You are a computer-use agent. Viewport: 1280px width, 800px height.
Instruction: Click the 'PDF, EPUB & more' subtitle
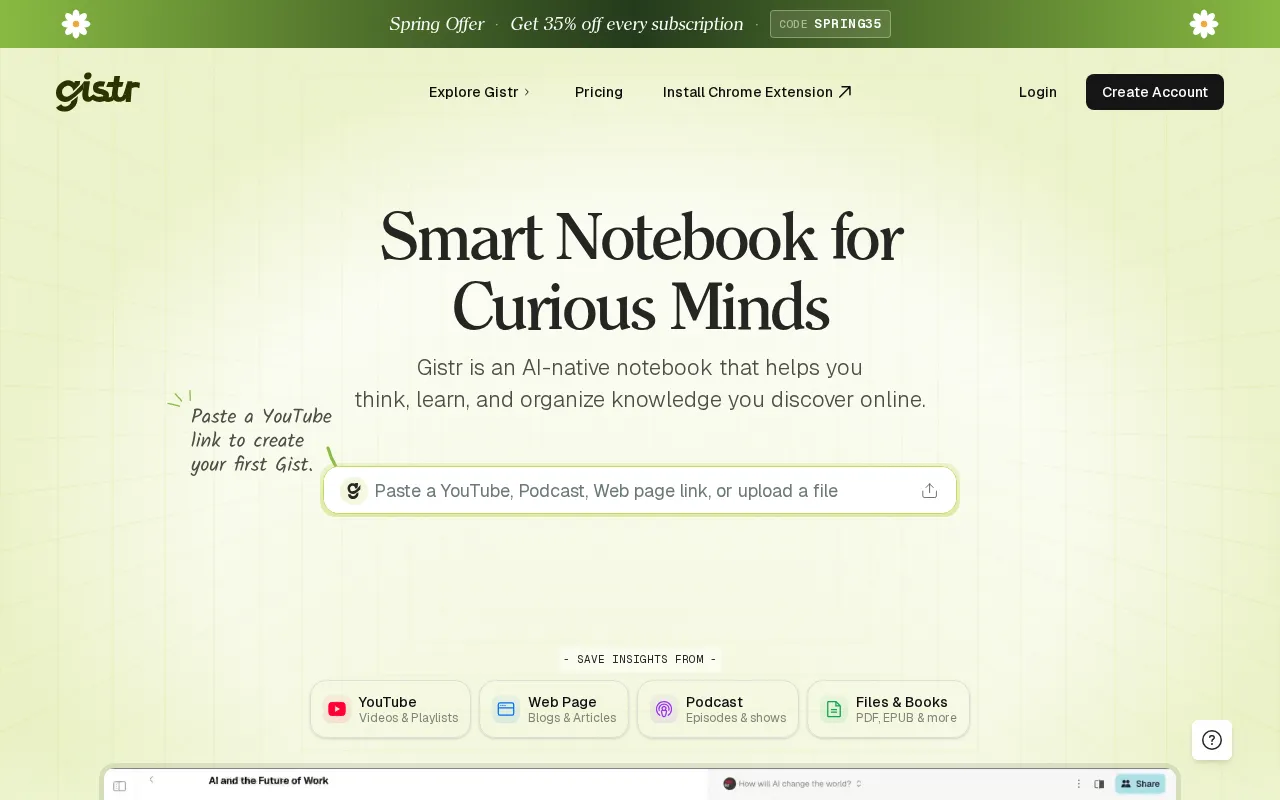(x=906, y=718)
